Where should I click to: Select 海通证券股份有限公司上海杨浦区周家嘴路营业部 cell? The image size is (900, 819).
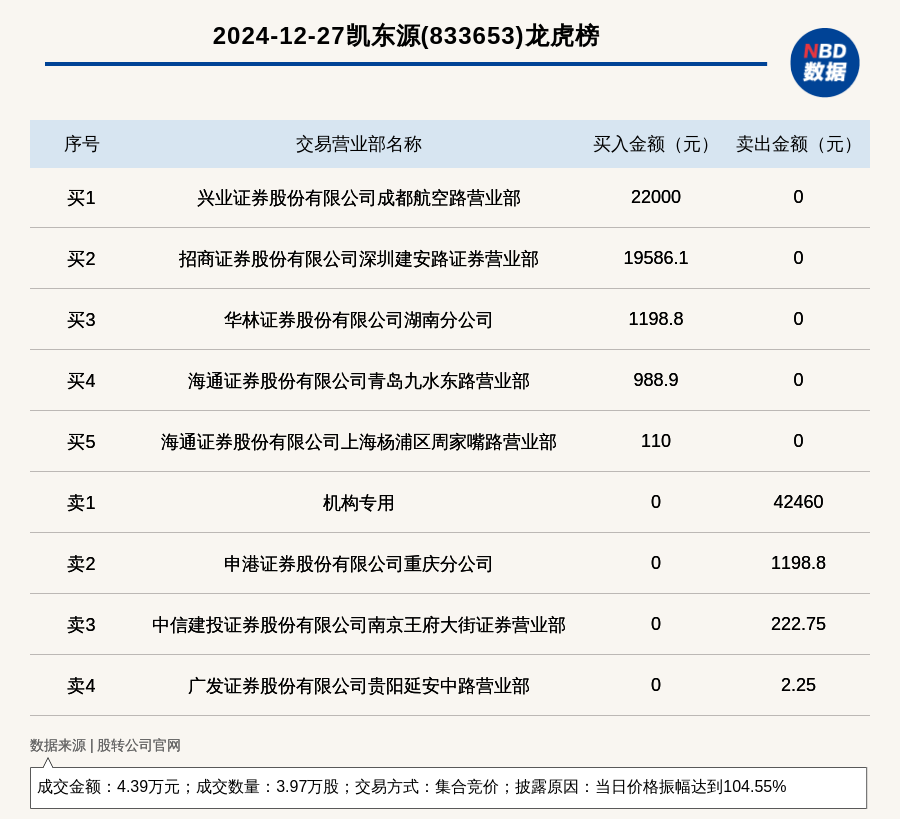pyautogui.click(x=359, y=442)
